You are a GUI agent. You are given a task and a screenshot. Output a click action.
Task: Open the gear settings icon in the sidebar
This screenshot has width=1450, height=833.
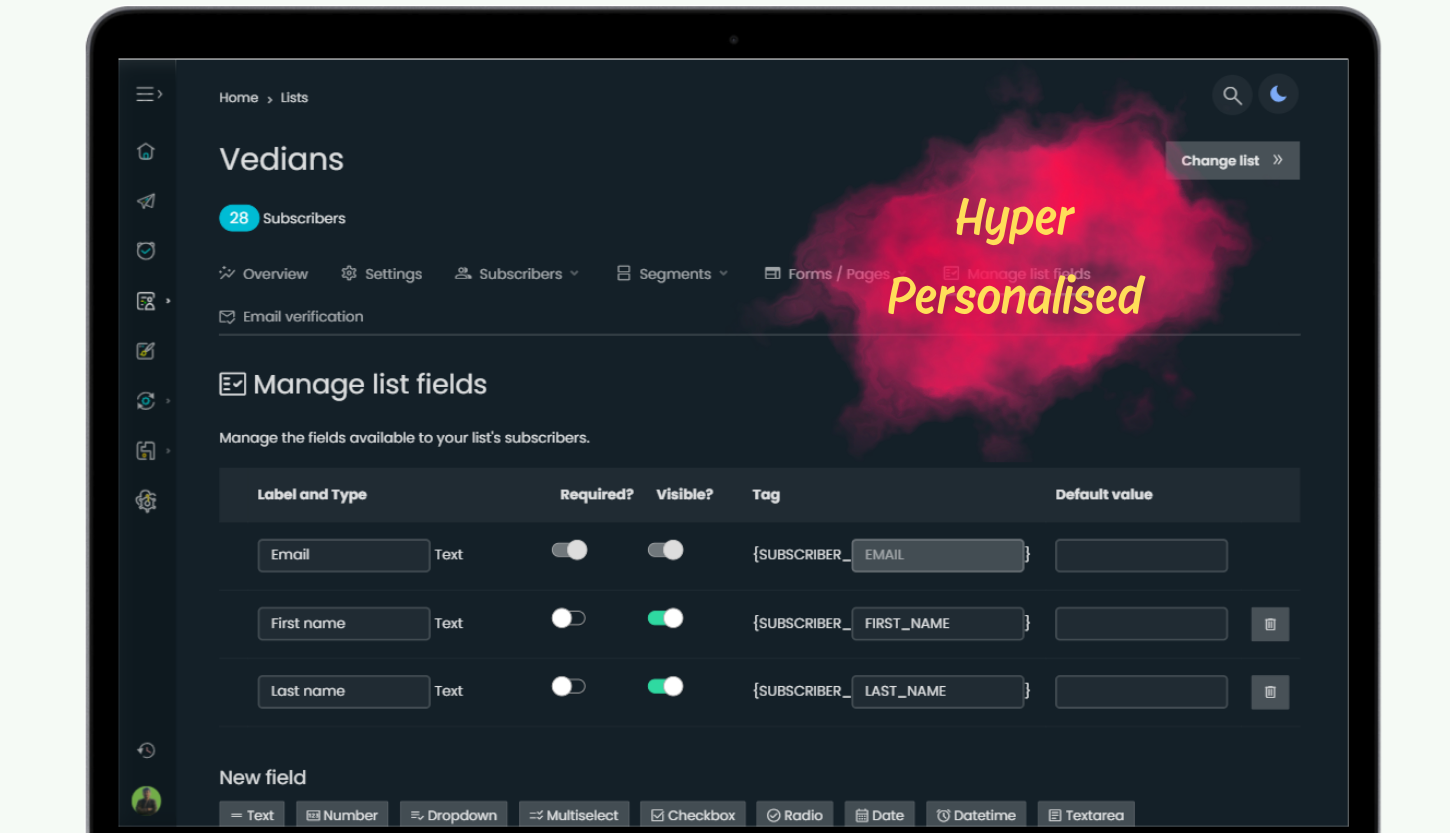(x=146, y=501)
